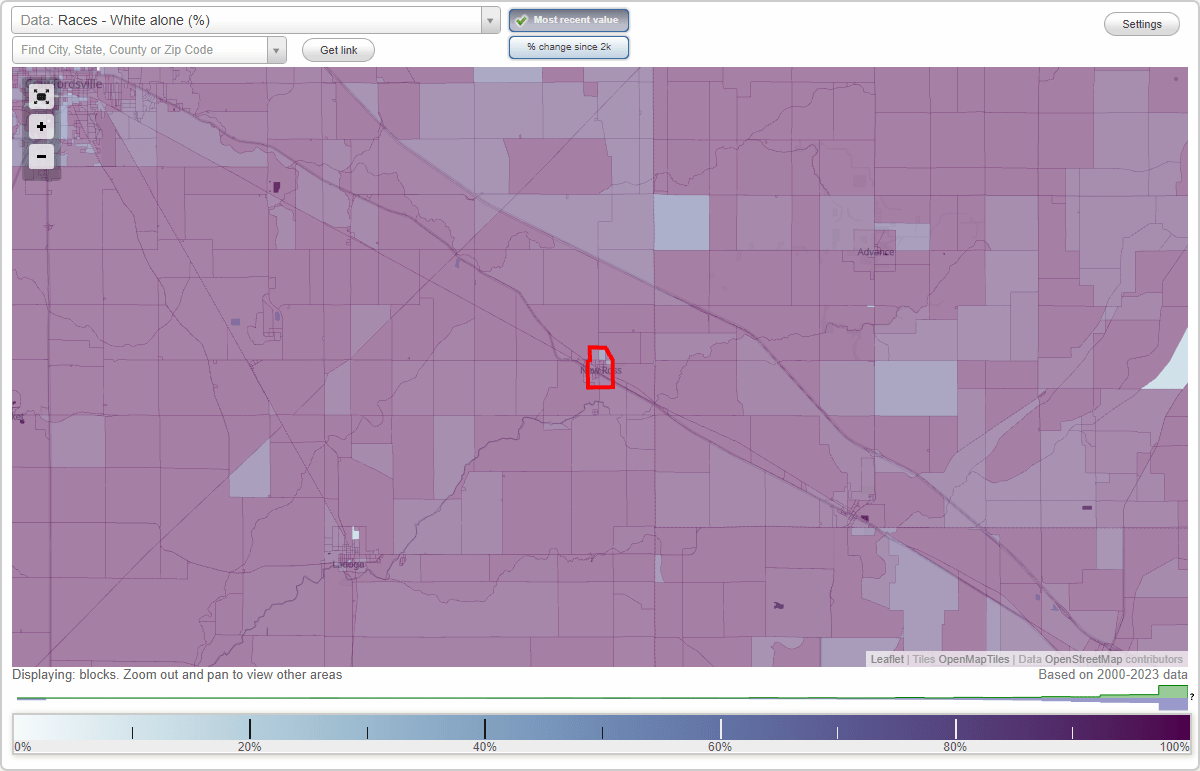1200x771 pixels.
Task: Click the map zoom-out minus icon
Action: [x=41, y=156]
